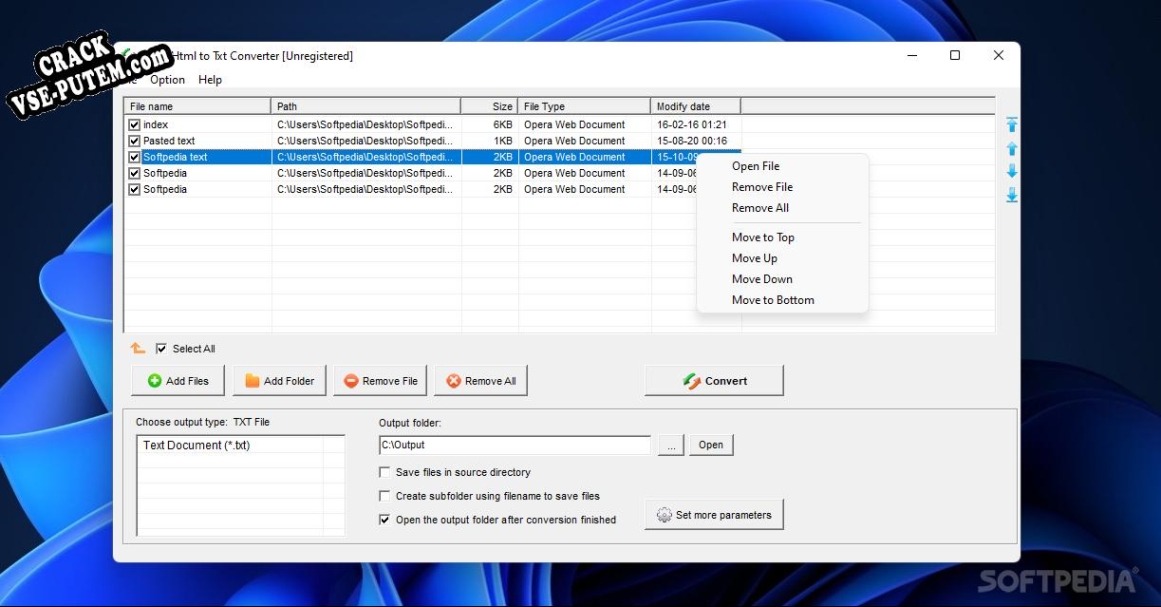The image size is (1161, 607).
Task: Click the Remove File button below list
Action: pos(380,380)
